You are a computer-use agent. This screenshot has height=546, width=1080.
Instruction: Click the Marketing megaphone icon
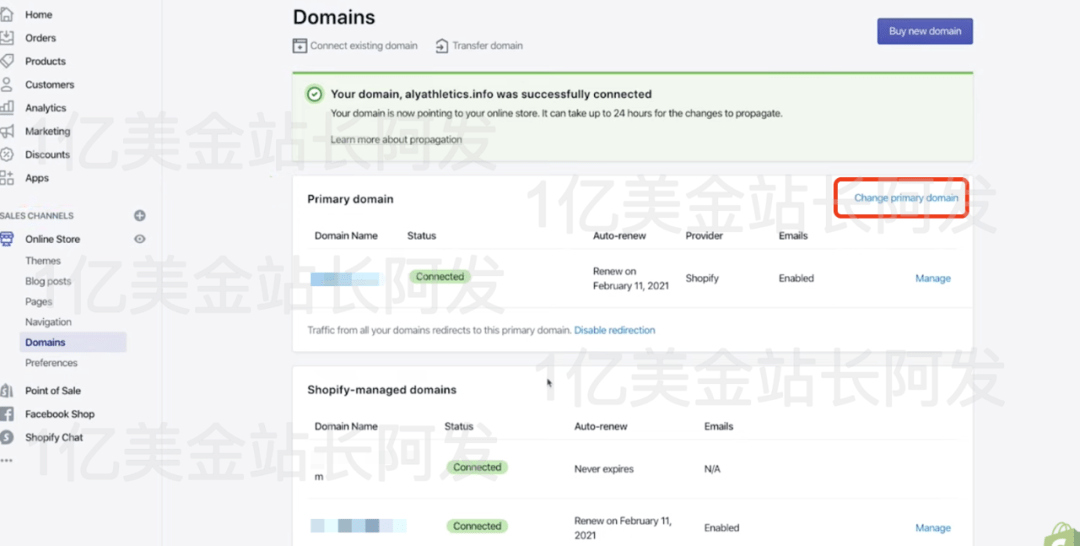pyautogui.click(x=6, y=131)
